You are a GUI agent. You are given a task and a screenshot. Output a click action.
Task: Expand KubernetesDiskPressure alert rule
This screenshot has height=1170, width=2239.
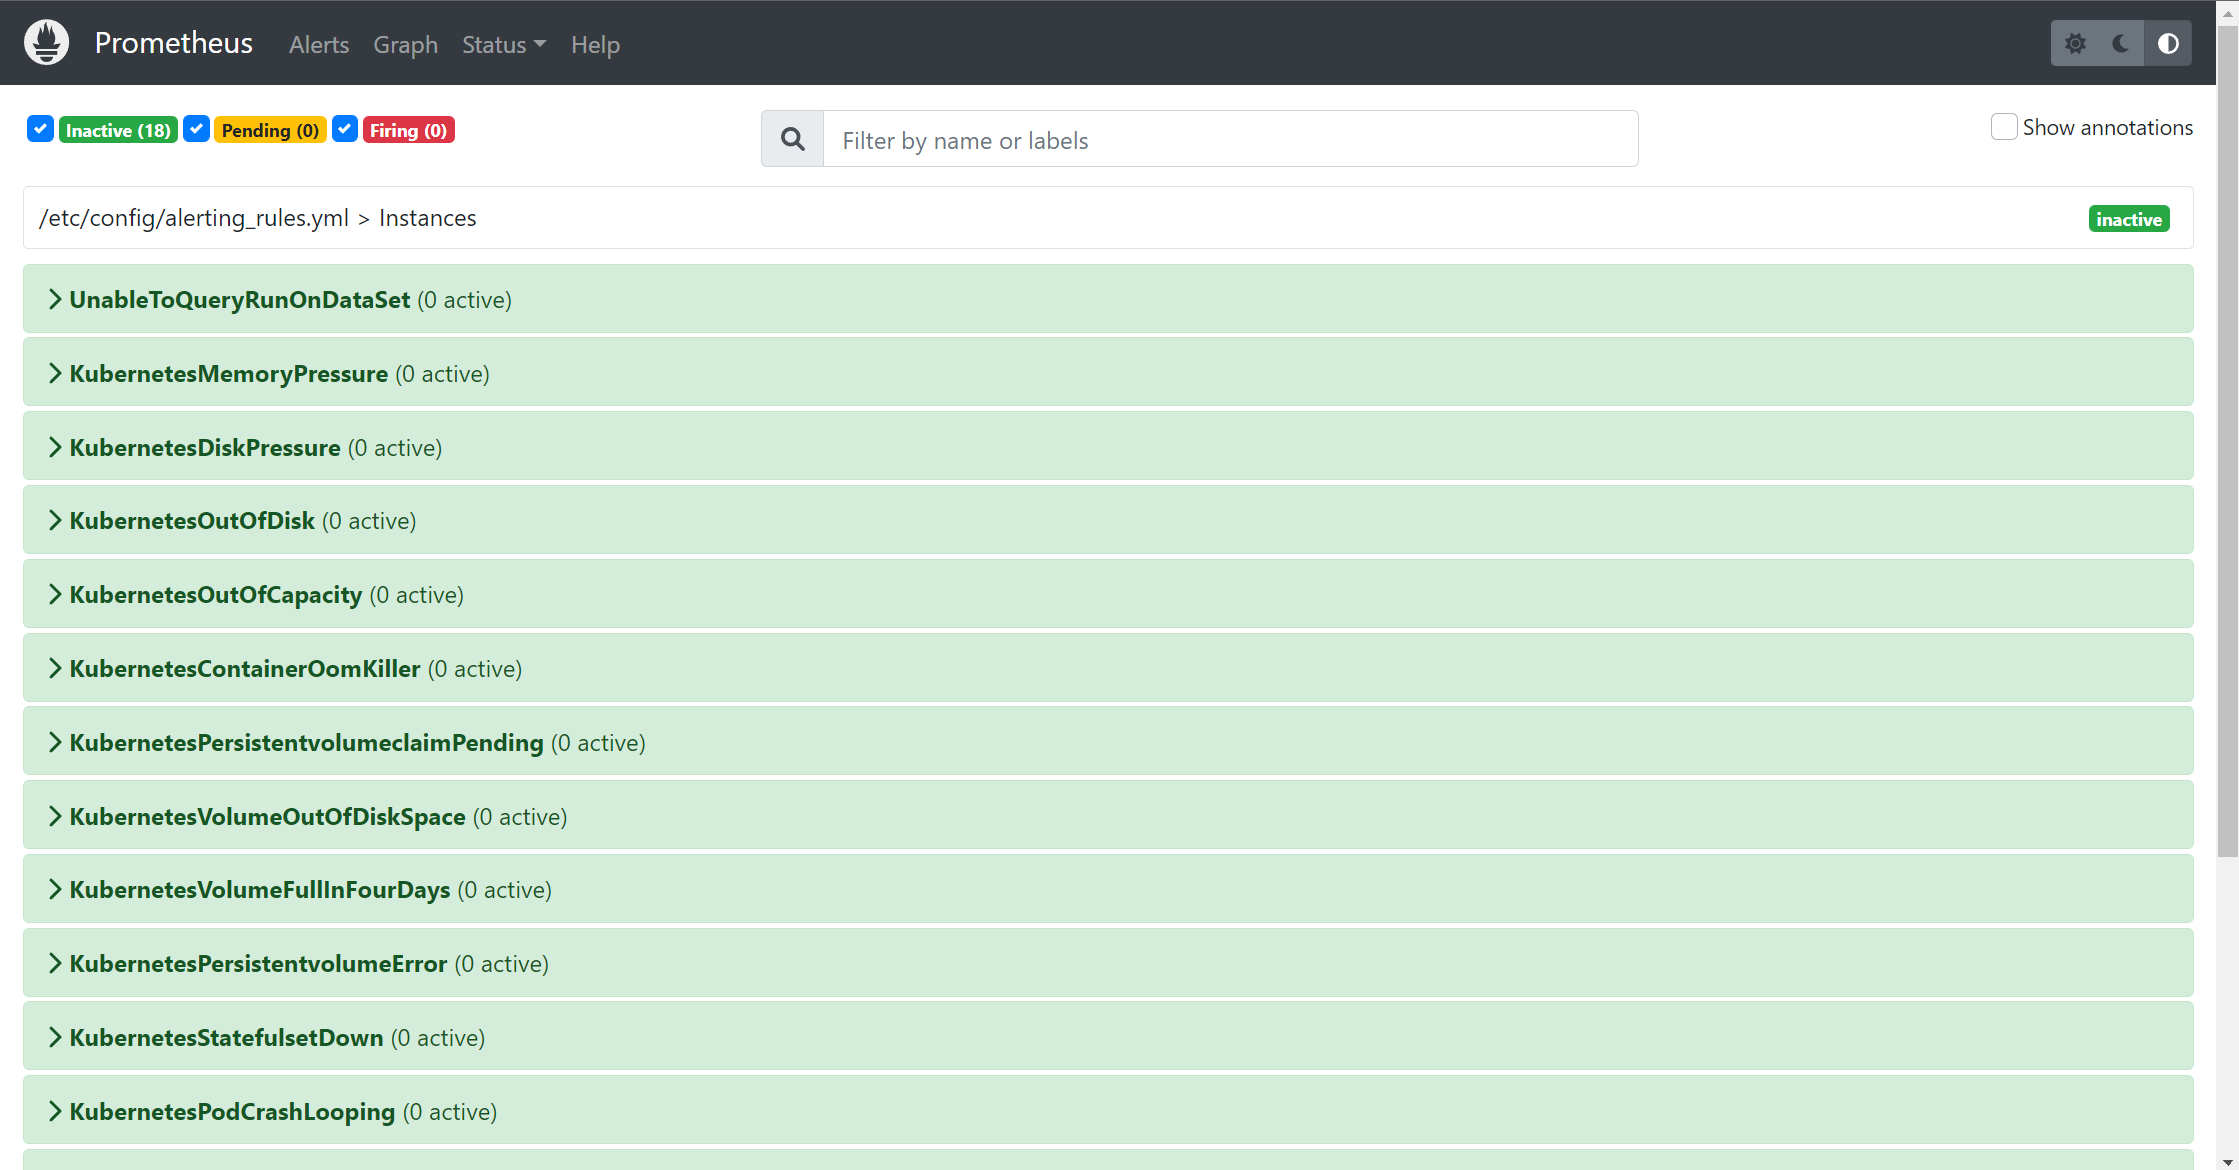pos(1108,447)
